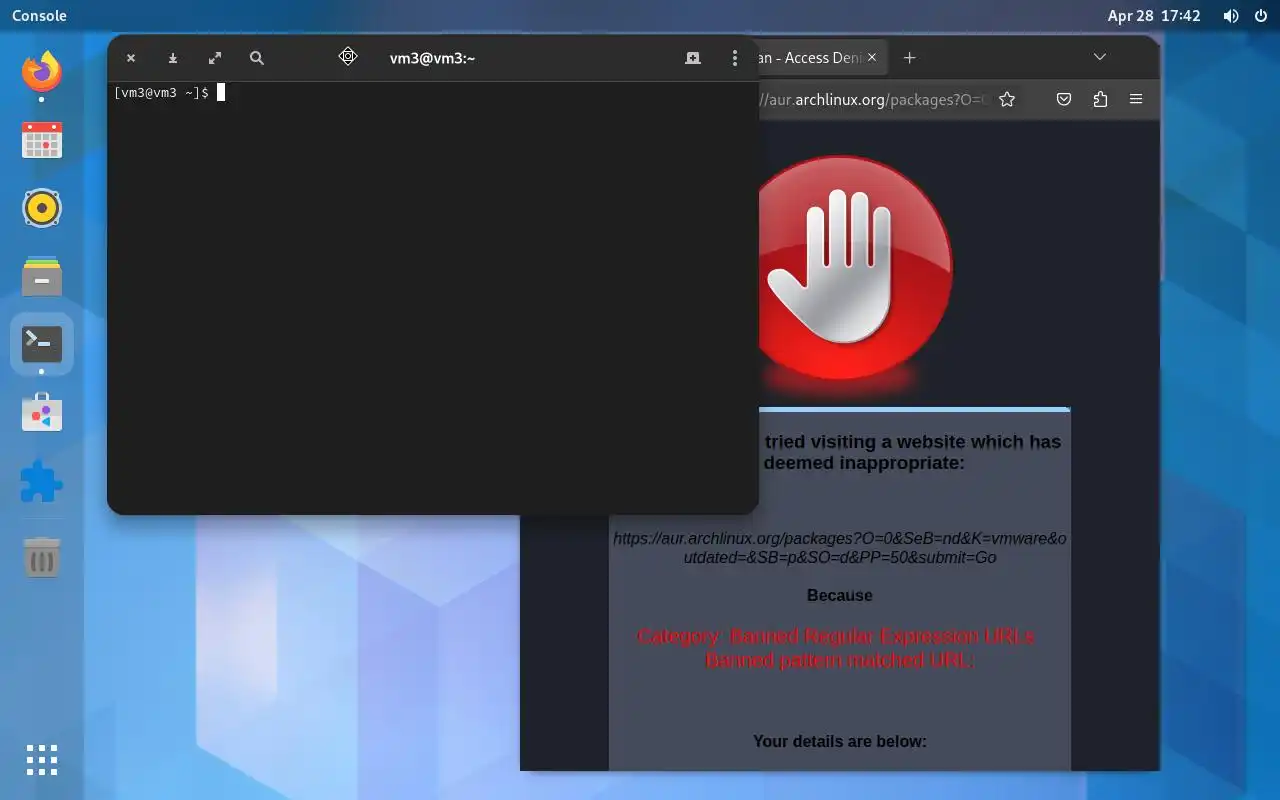Open terminal search magnifier
The image size is (1280, 800).
point(257,58)
